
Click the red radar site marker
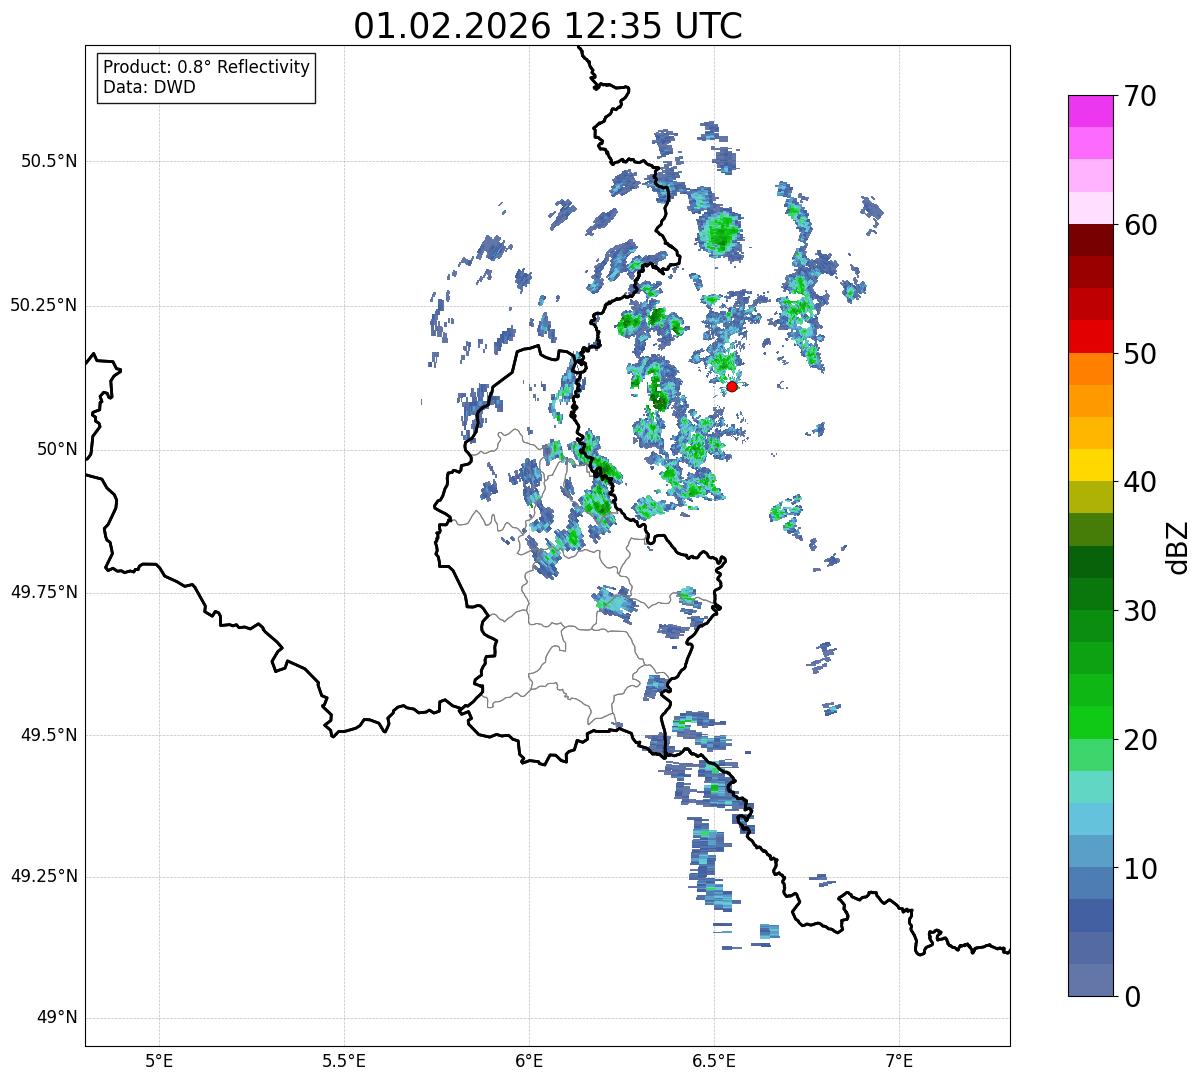pos(732,386)
